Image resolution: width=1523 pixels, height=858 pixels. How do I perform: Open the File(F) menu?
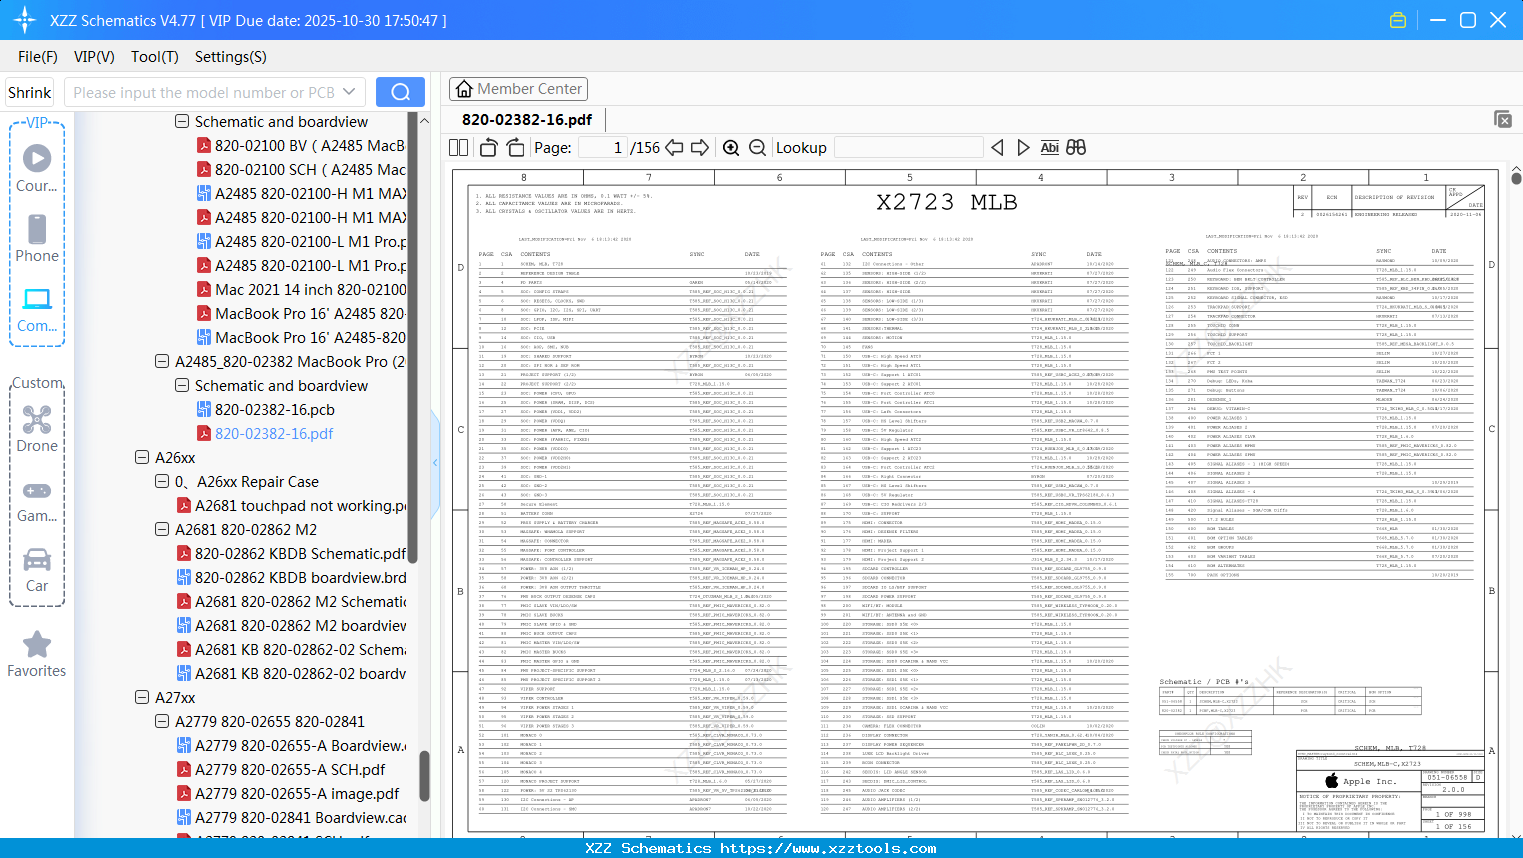(38, 57)
